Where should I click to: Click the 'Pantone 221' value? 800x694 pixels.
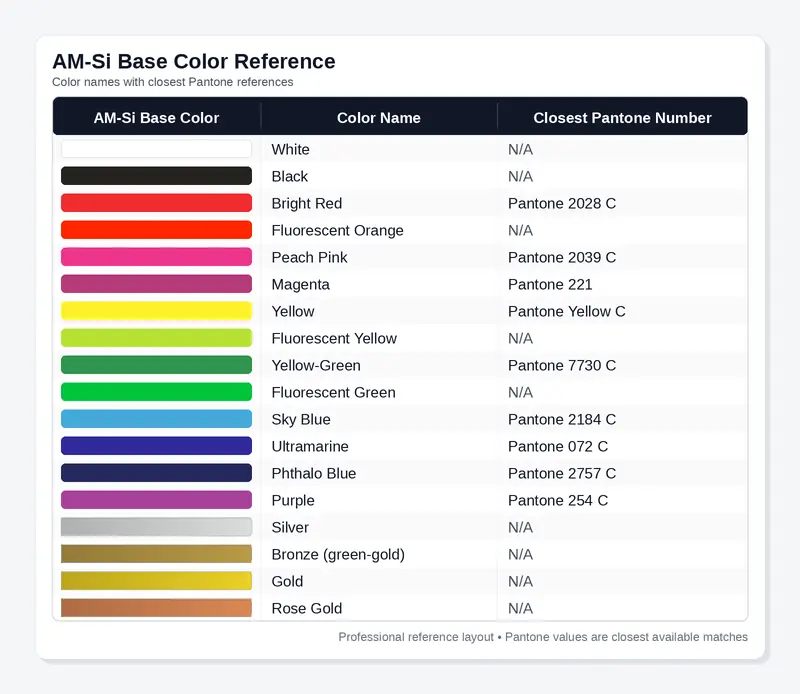pyautogui.click(x=550, y=285)
